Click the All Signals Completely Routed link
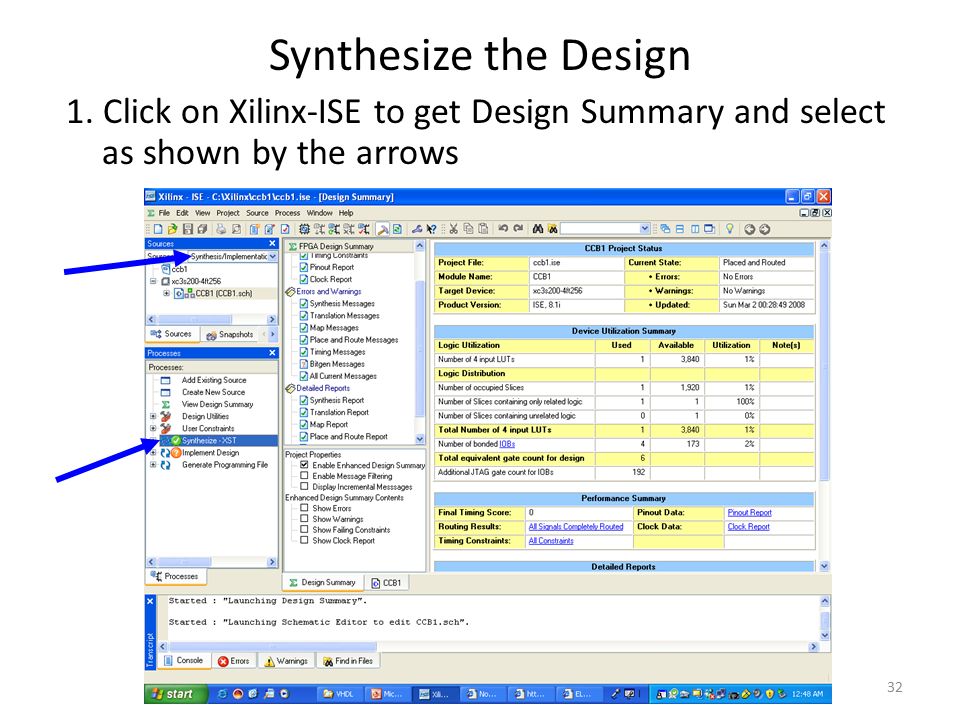960x720 pixels. (x=576, y=527)
